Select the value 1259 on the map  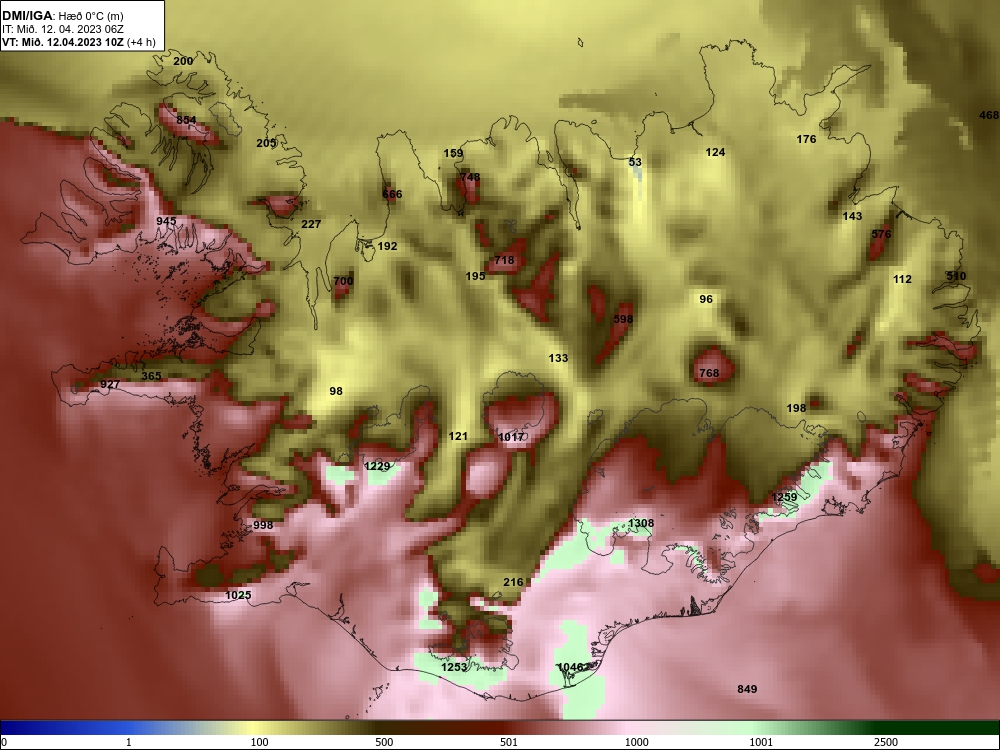pyautogui.click(x=784, y=497)
